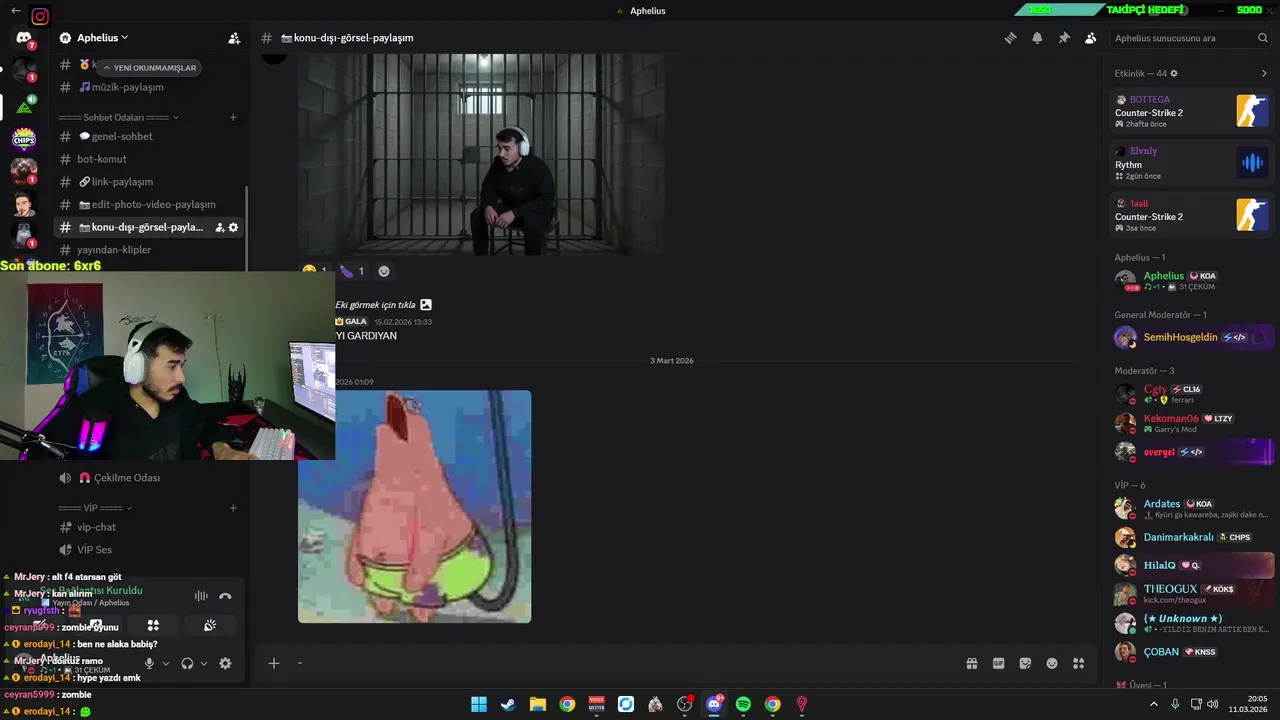Viewport: 1280px width, 720px height.
Task: Expand the Etkinlik activity panel chevron
Action: (1264, 73)
